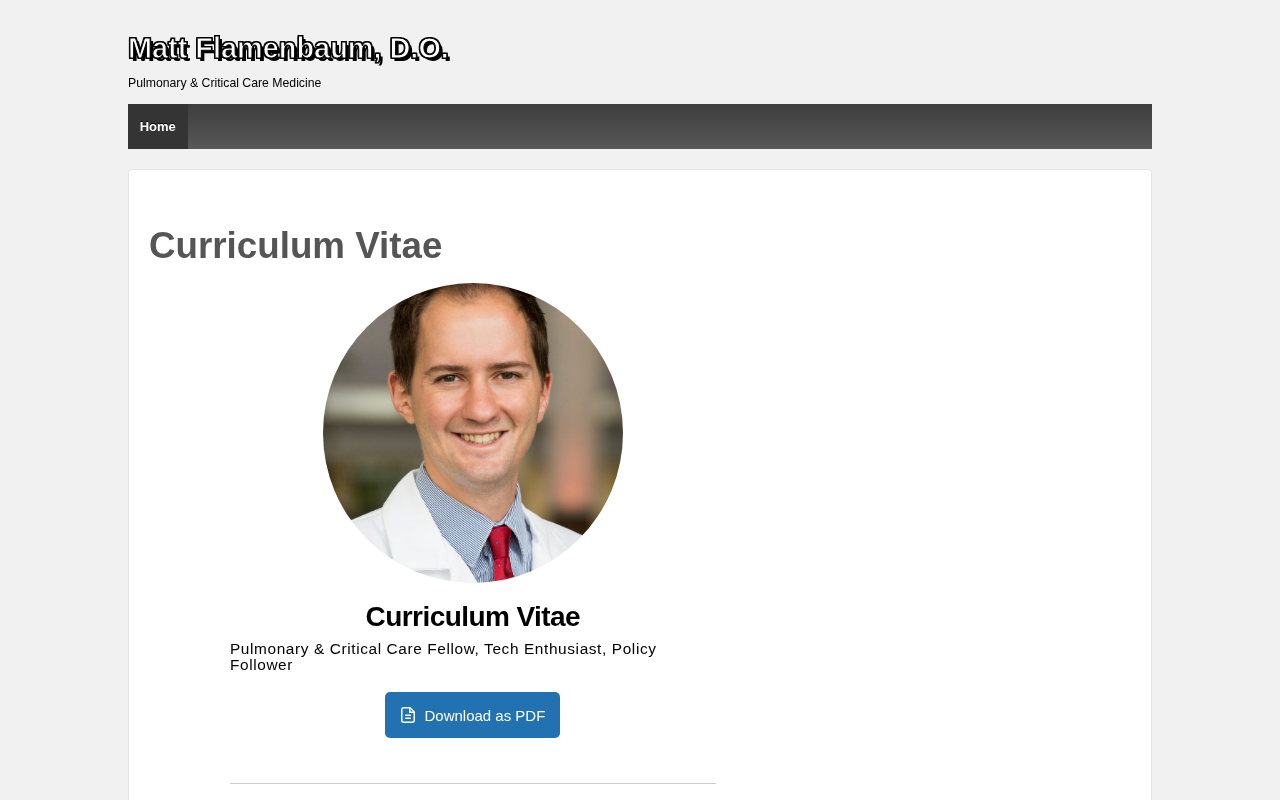The image size is (1280, 800).
Task: Click the black Curriculum Vitae heading below the photo
Action: (473, 616)
